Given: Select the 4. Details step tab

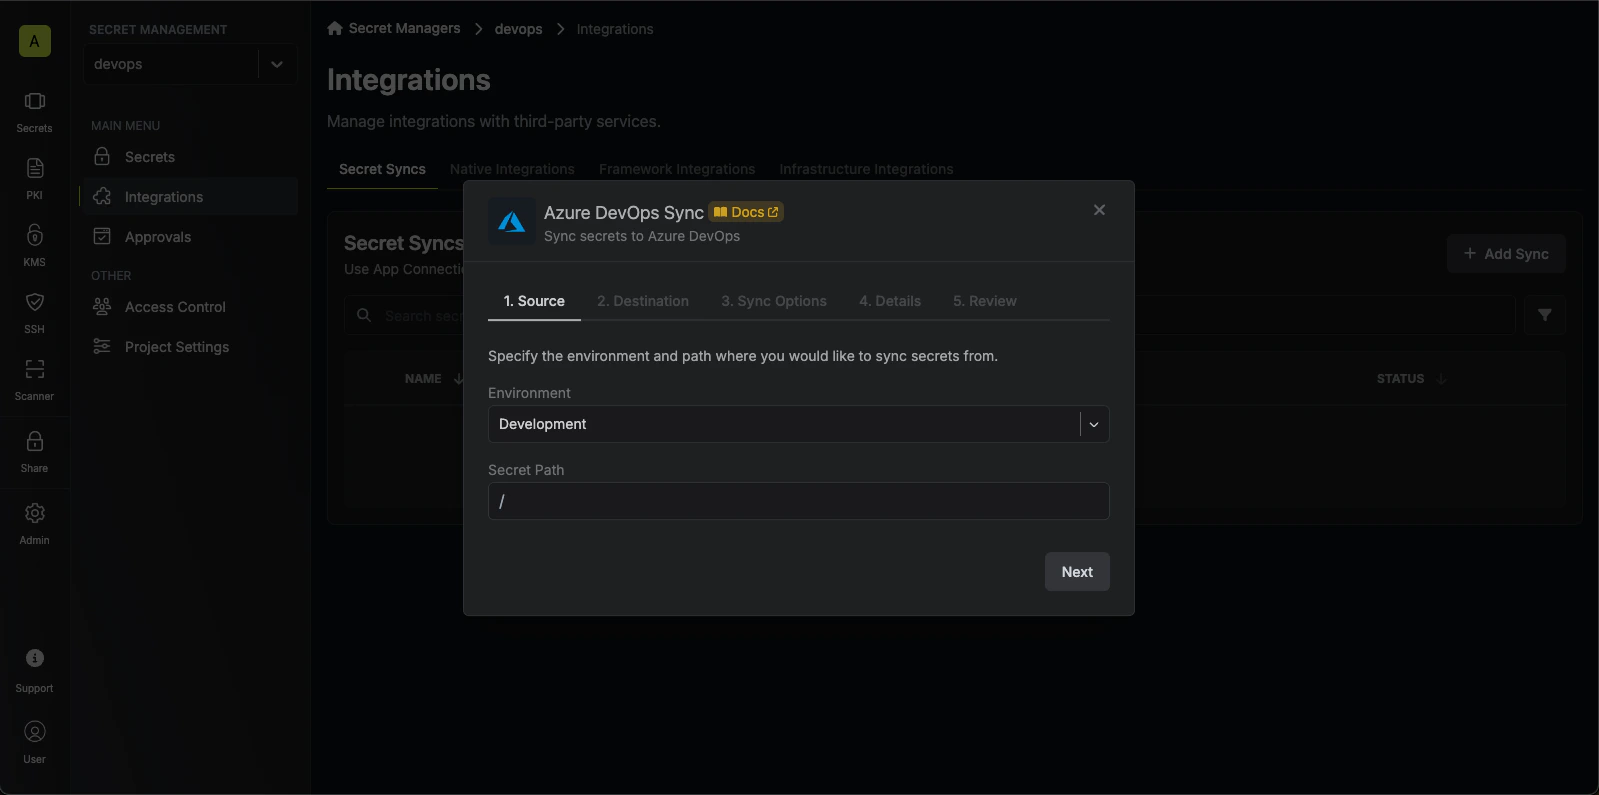Looking at the screenshot, I should click(x=890, y=301).
